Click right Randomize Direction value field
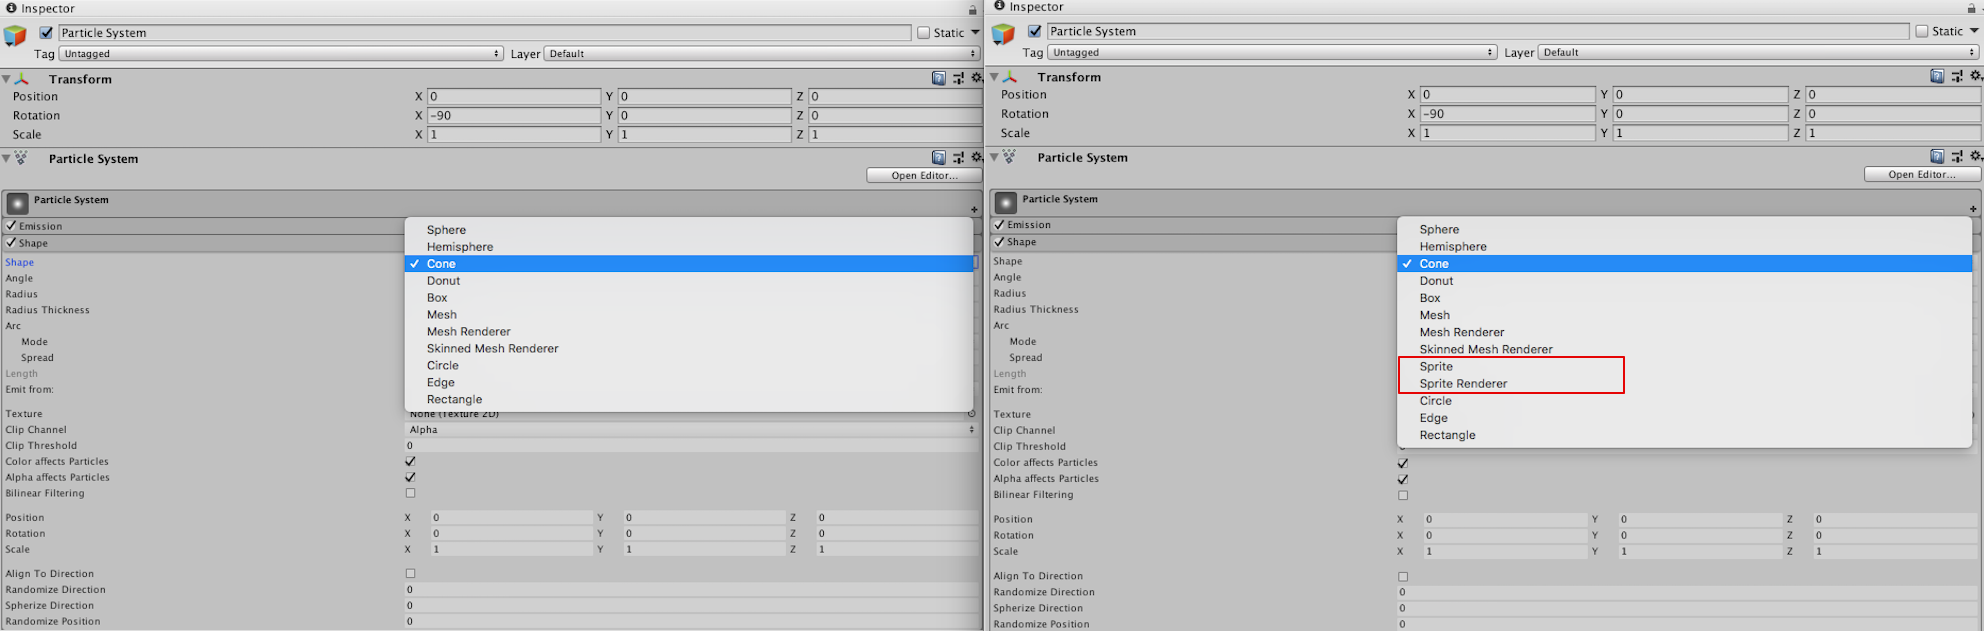The width and height of the screenshot is (1984, 631). click(x=1688, y=592)
